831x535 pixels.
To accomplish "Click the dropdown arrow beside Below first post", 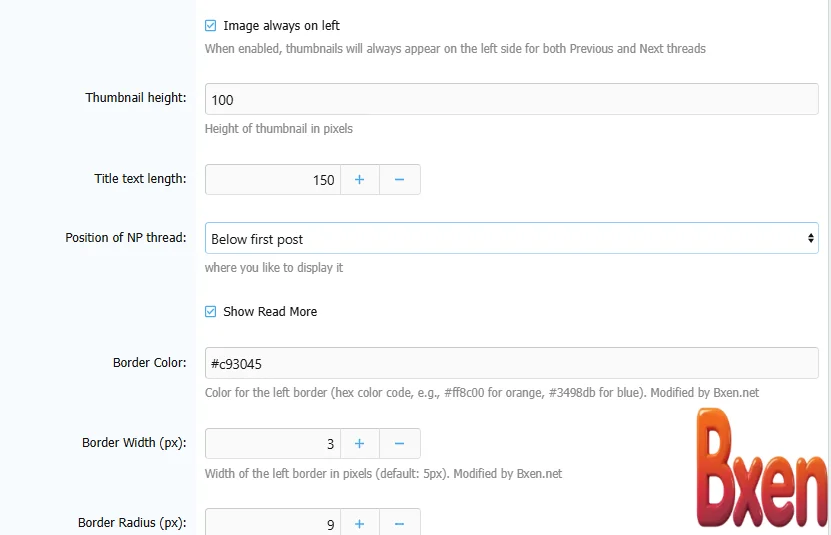I will pyautogui.click(x=809, y=239).
